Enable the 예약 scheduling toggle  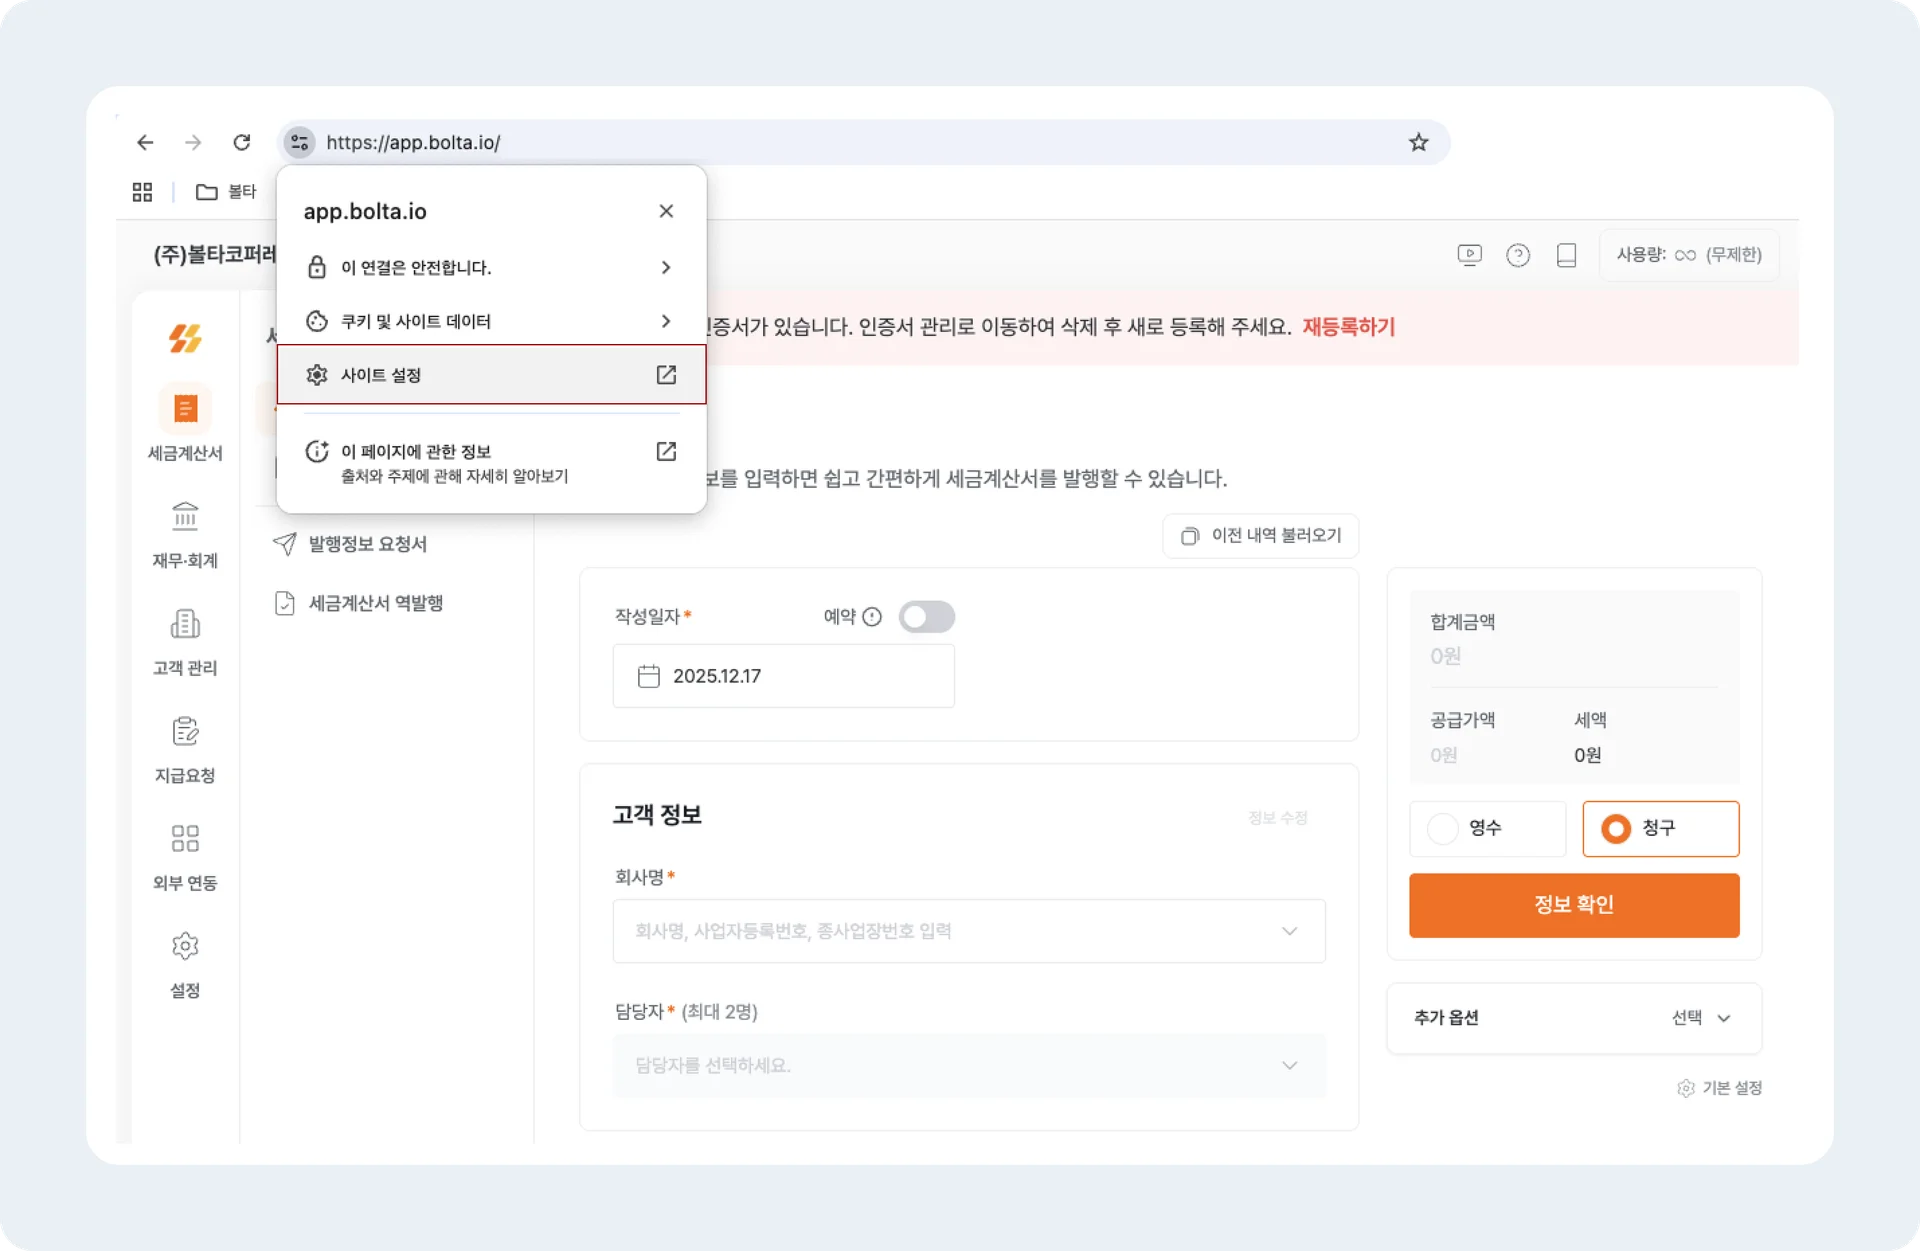(x=926, y=617)
